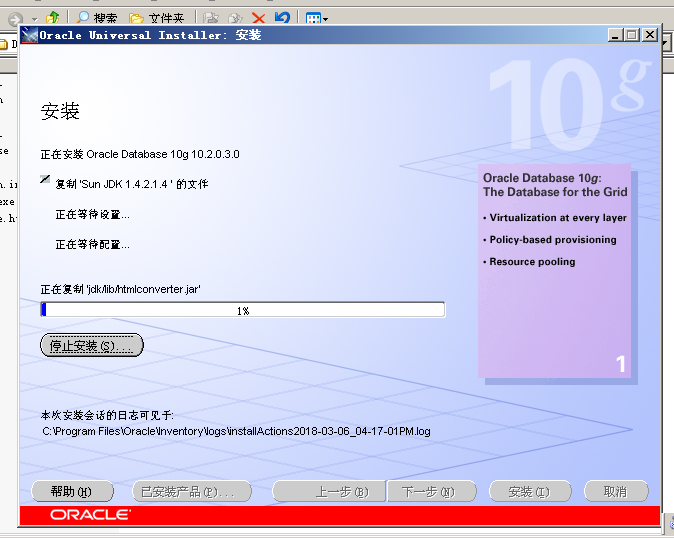This screenshot has width=674, height=538.
Task: Click the 上一步(B) back button
Action: [x=329, y=491]
